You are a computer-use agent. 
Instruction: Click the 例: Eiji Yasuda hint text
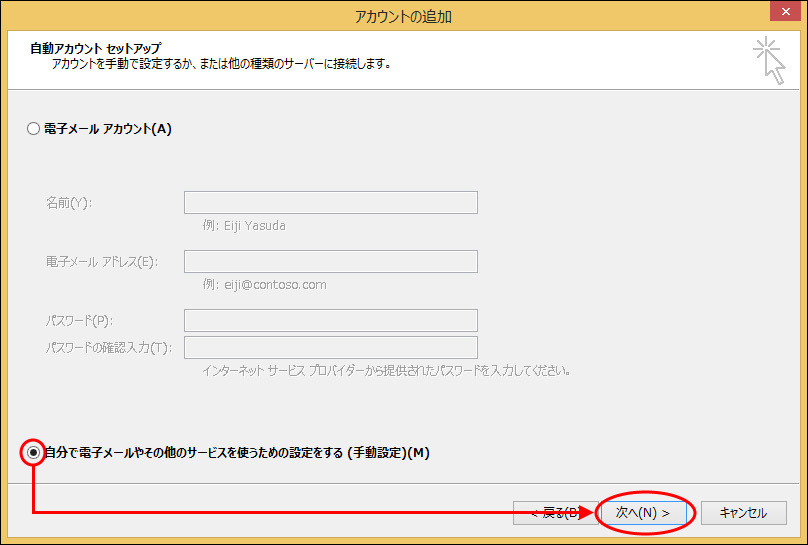pyautogui.click(x=244, y=226)
